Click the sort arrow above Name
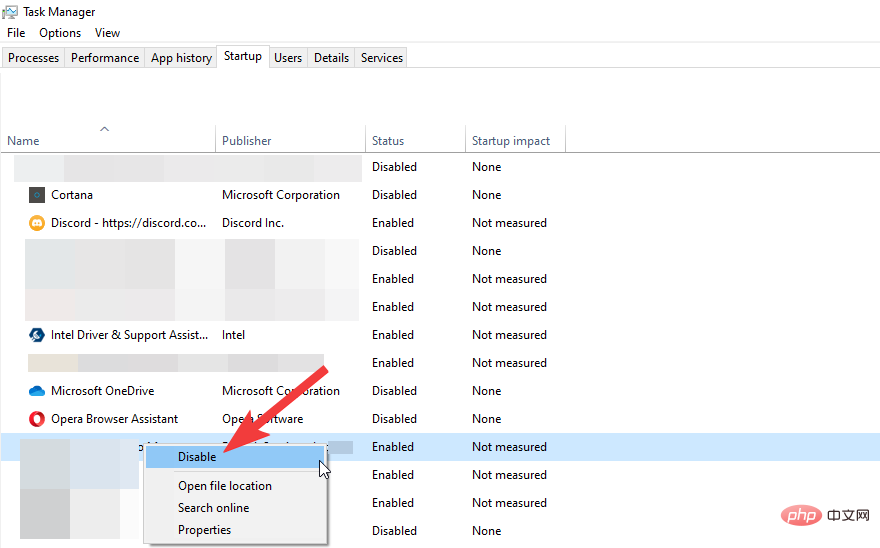Image resolution: width=880 pixels, height=548 pixels. (104, 129)
